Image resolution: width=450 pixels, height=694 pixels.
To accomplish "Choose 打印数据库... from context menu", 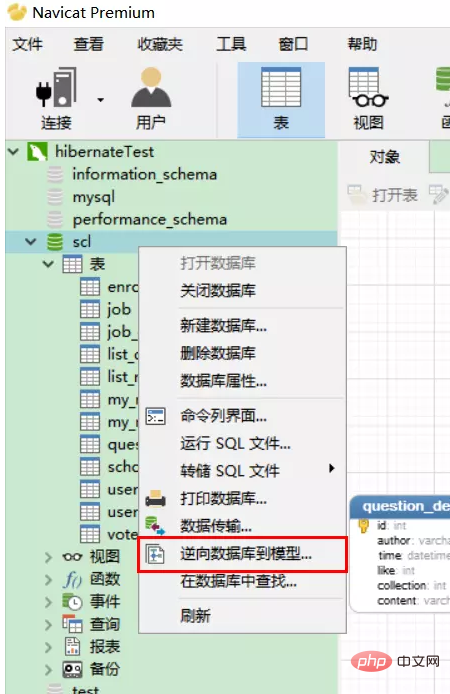I will coord(223,499).
